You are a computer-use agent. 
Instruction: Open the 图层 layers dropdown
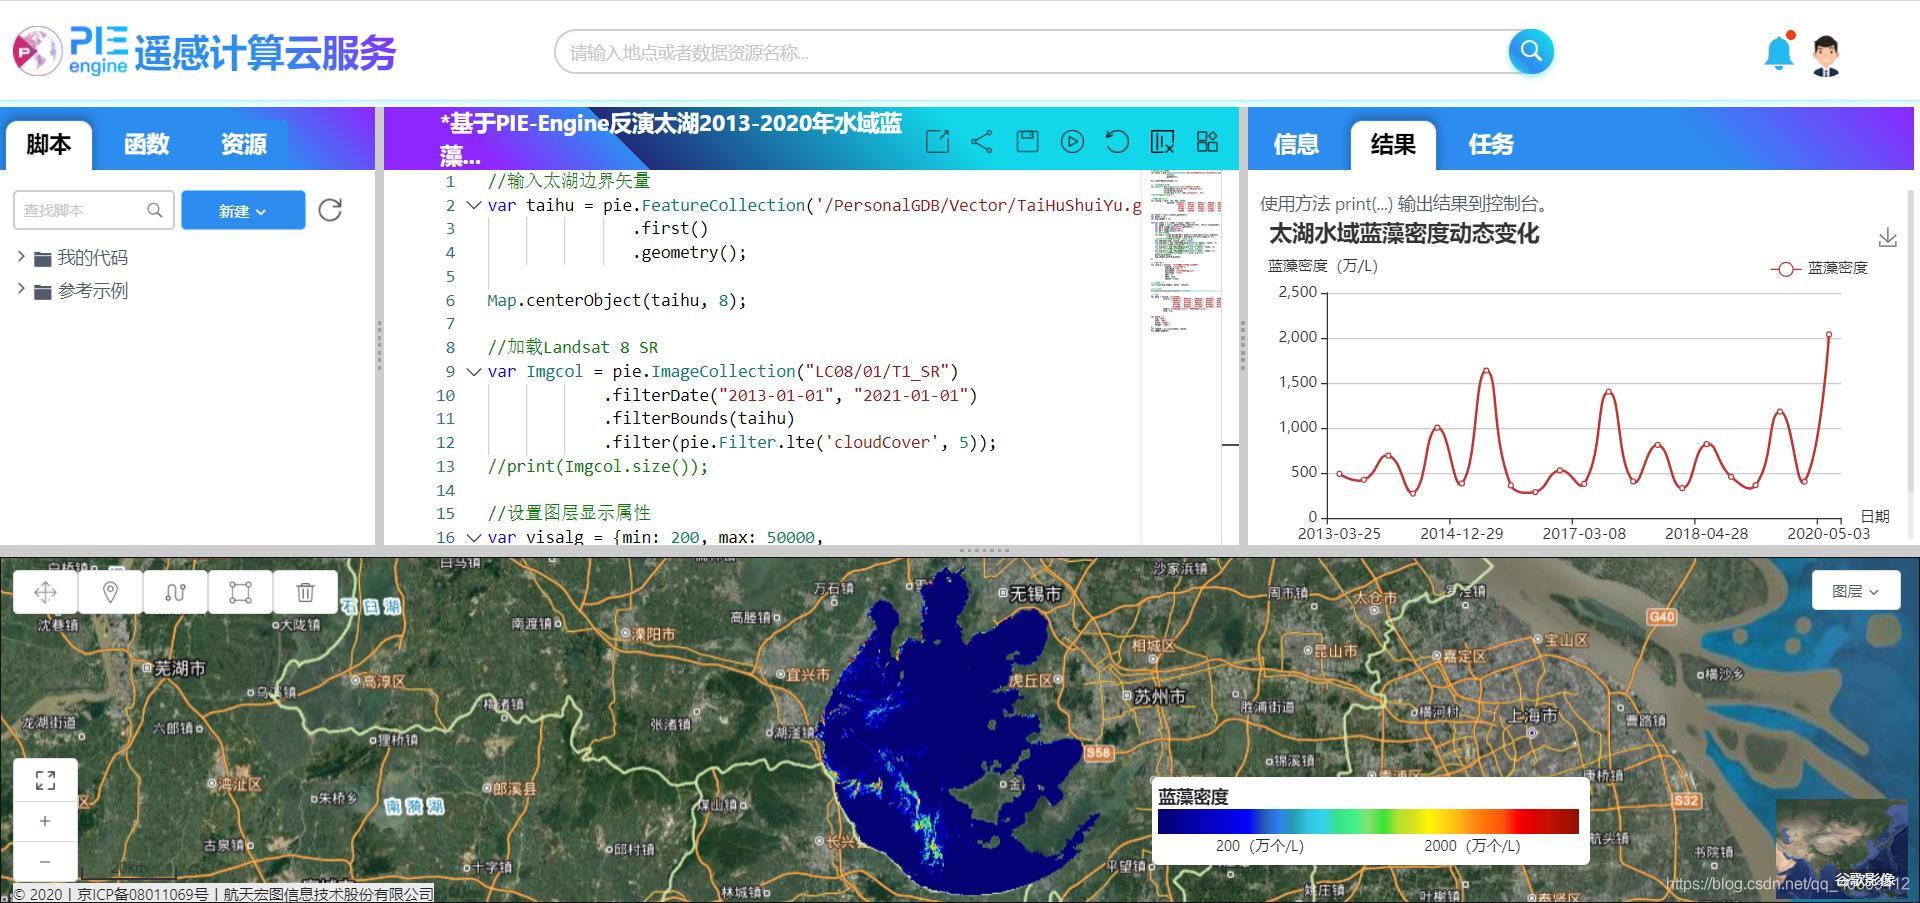[1855, 591]
